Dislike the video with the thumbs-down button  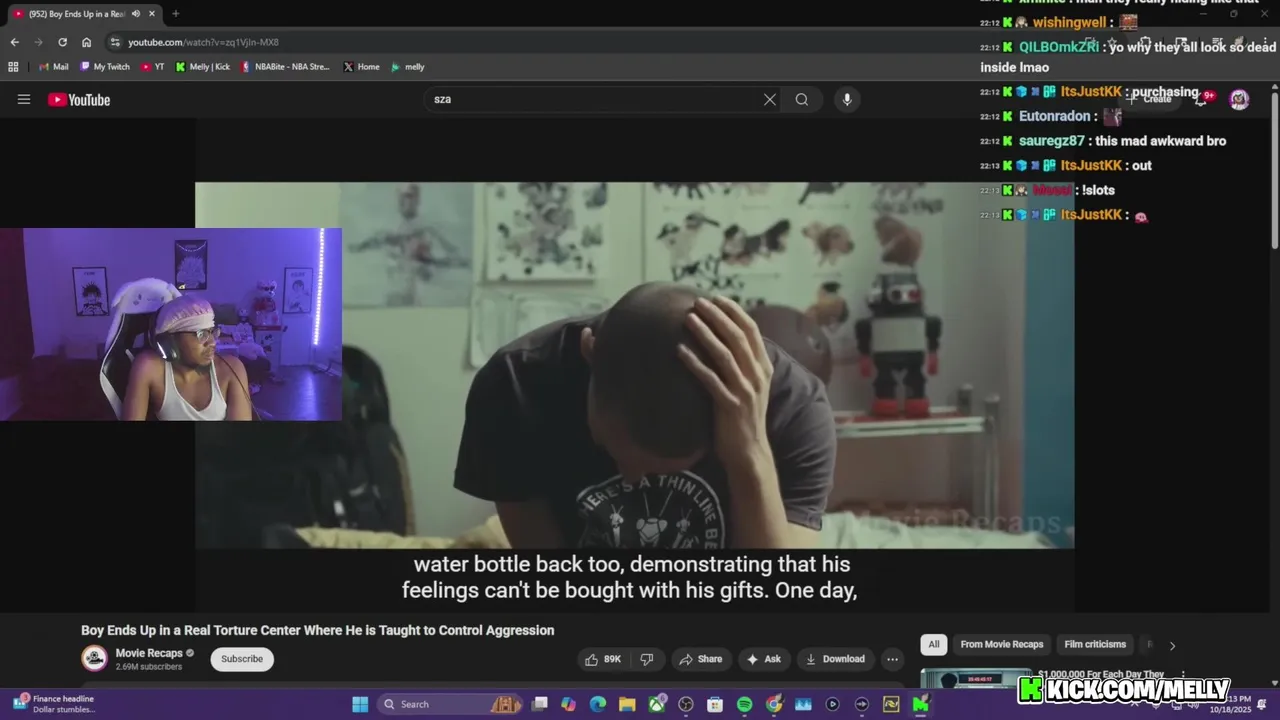coord(647,659)
